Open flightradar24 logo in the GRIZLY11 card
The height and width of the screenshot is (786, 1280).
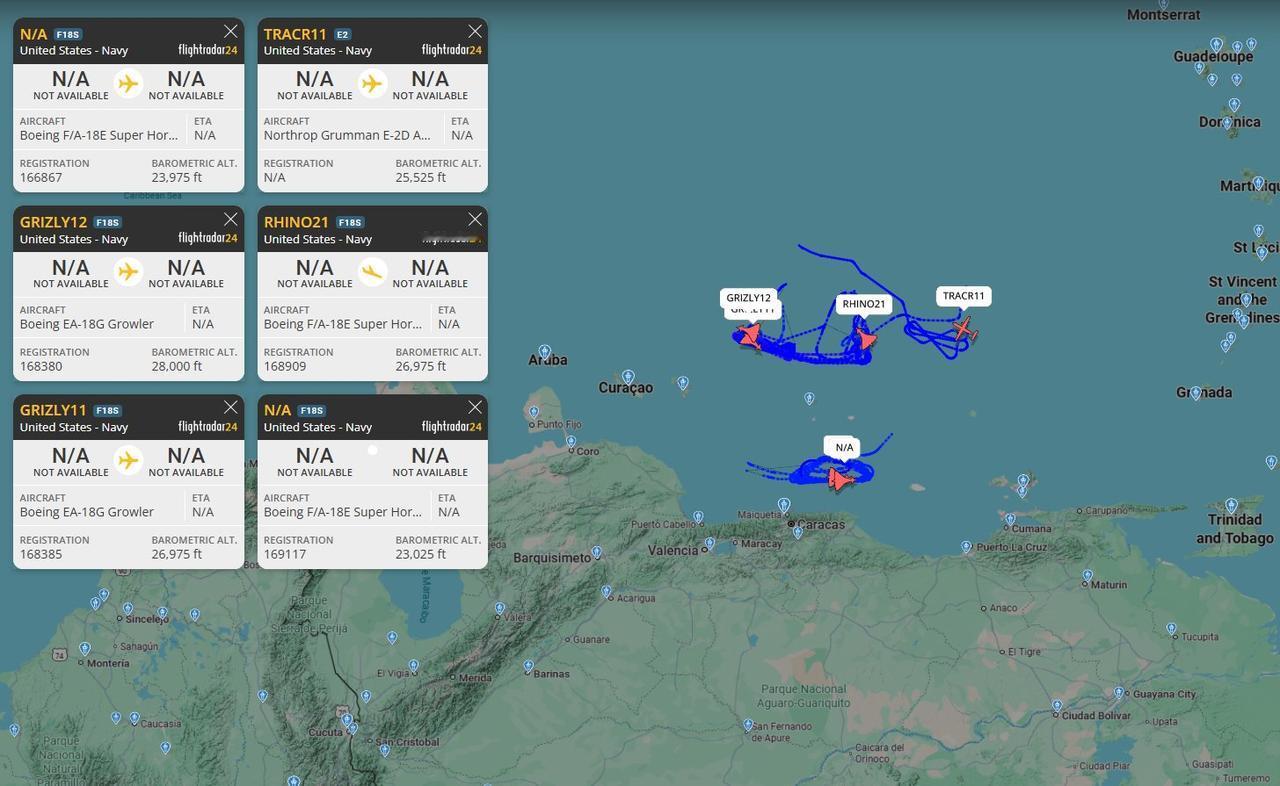coord(208,426)
